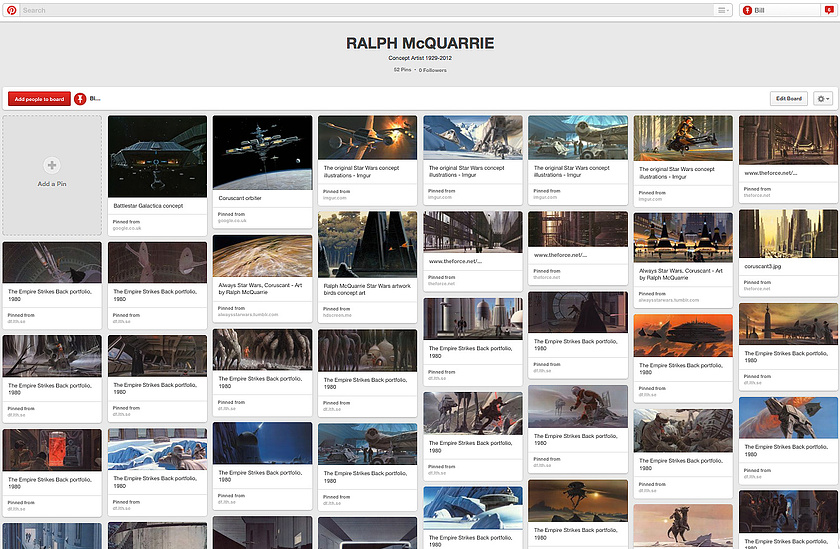
Task: Click the Edit Board button
Action: coord(789,99)
